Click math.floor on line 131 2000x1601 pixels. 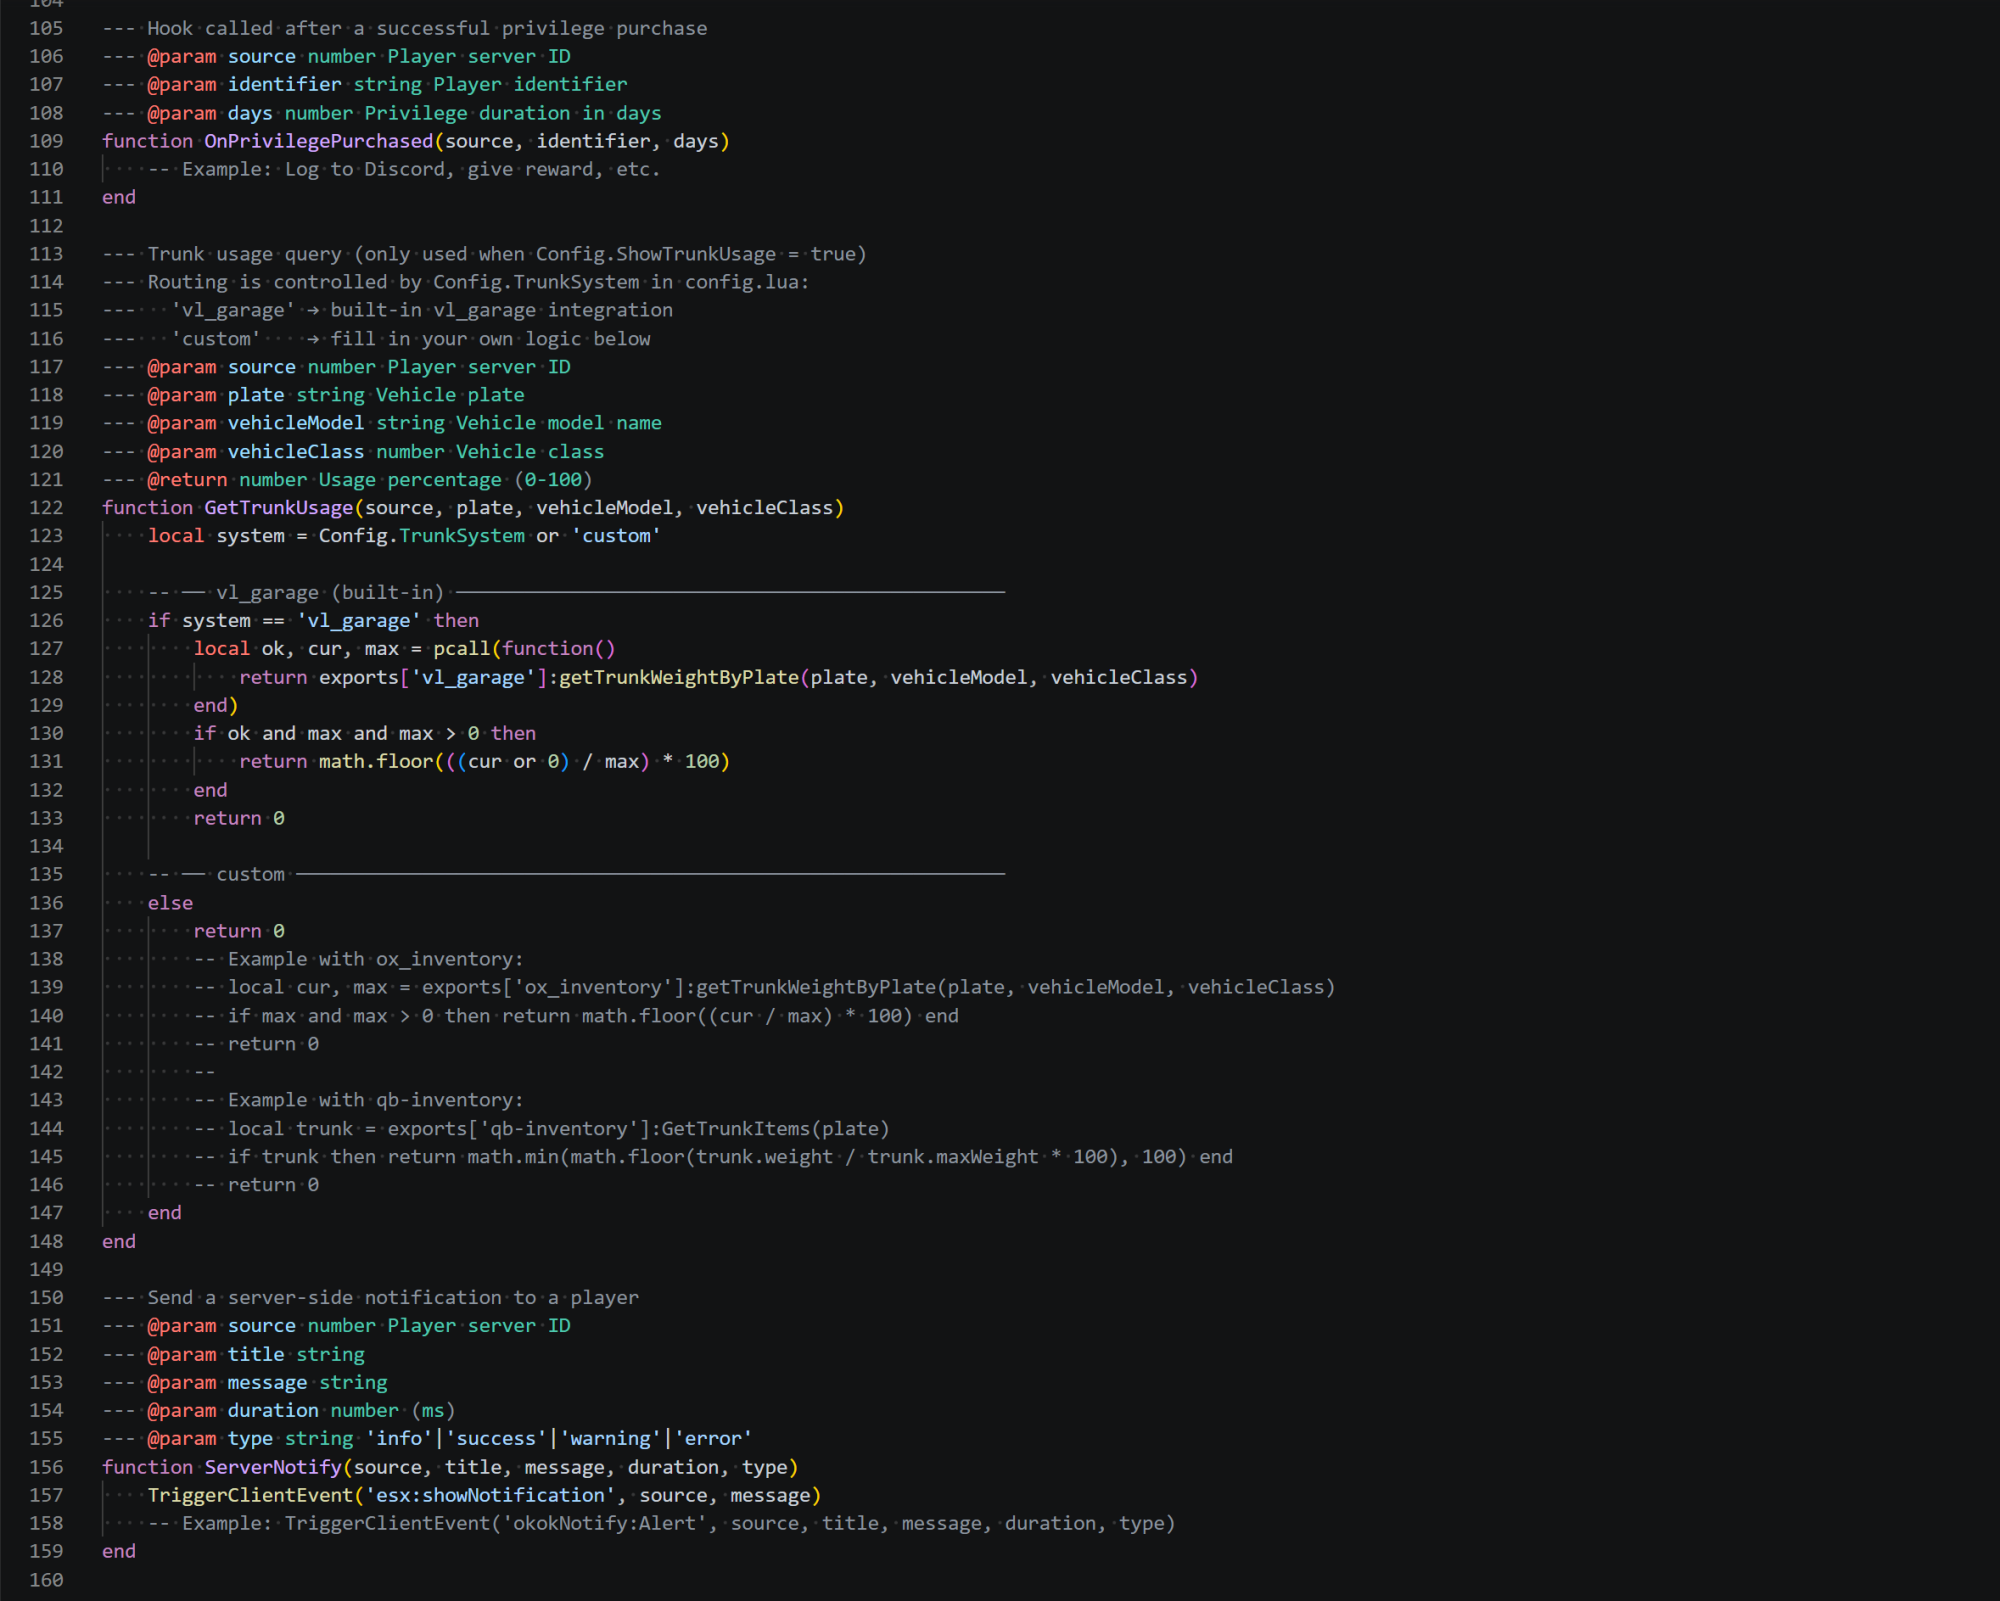pyautogui.click(x=376, y=762)
